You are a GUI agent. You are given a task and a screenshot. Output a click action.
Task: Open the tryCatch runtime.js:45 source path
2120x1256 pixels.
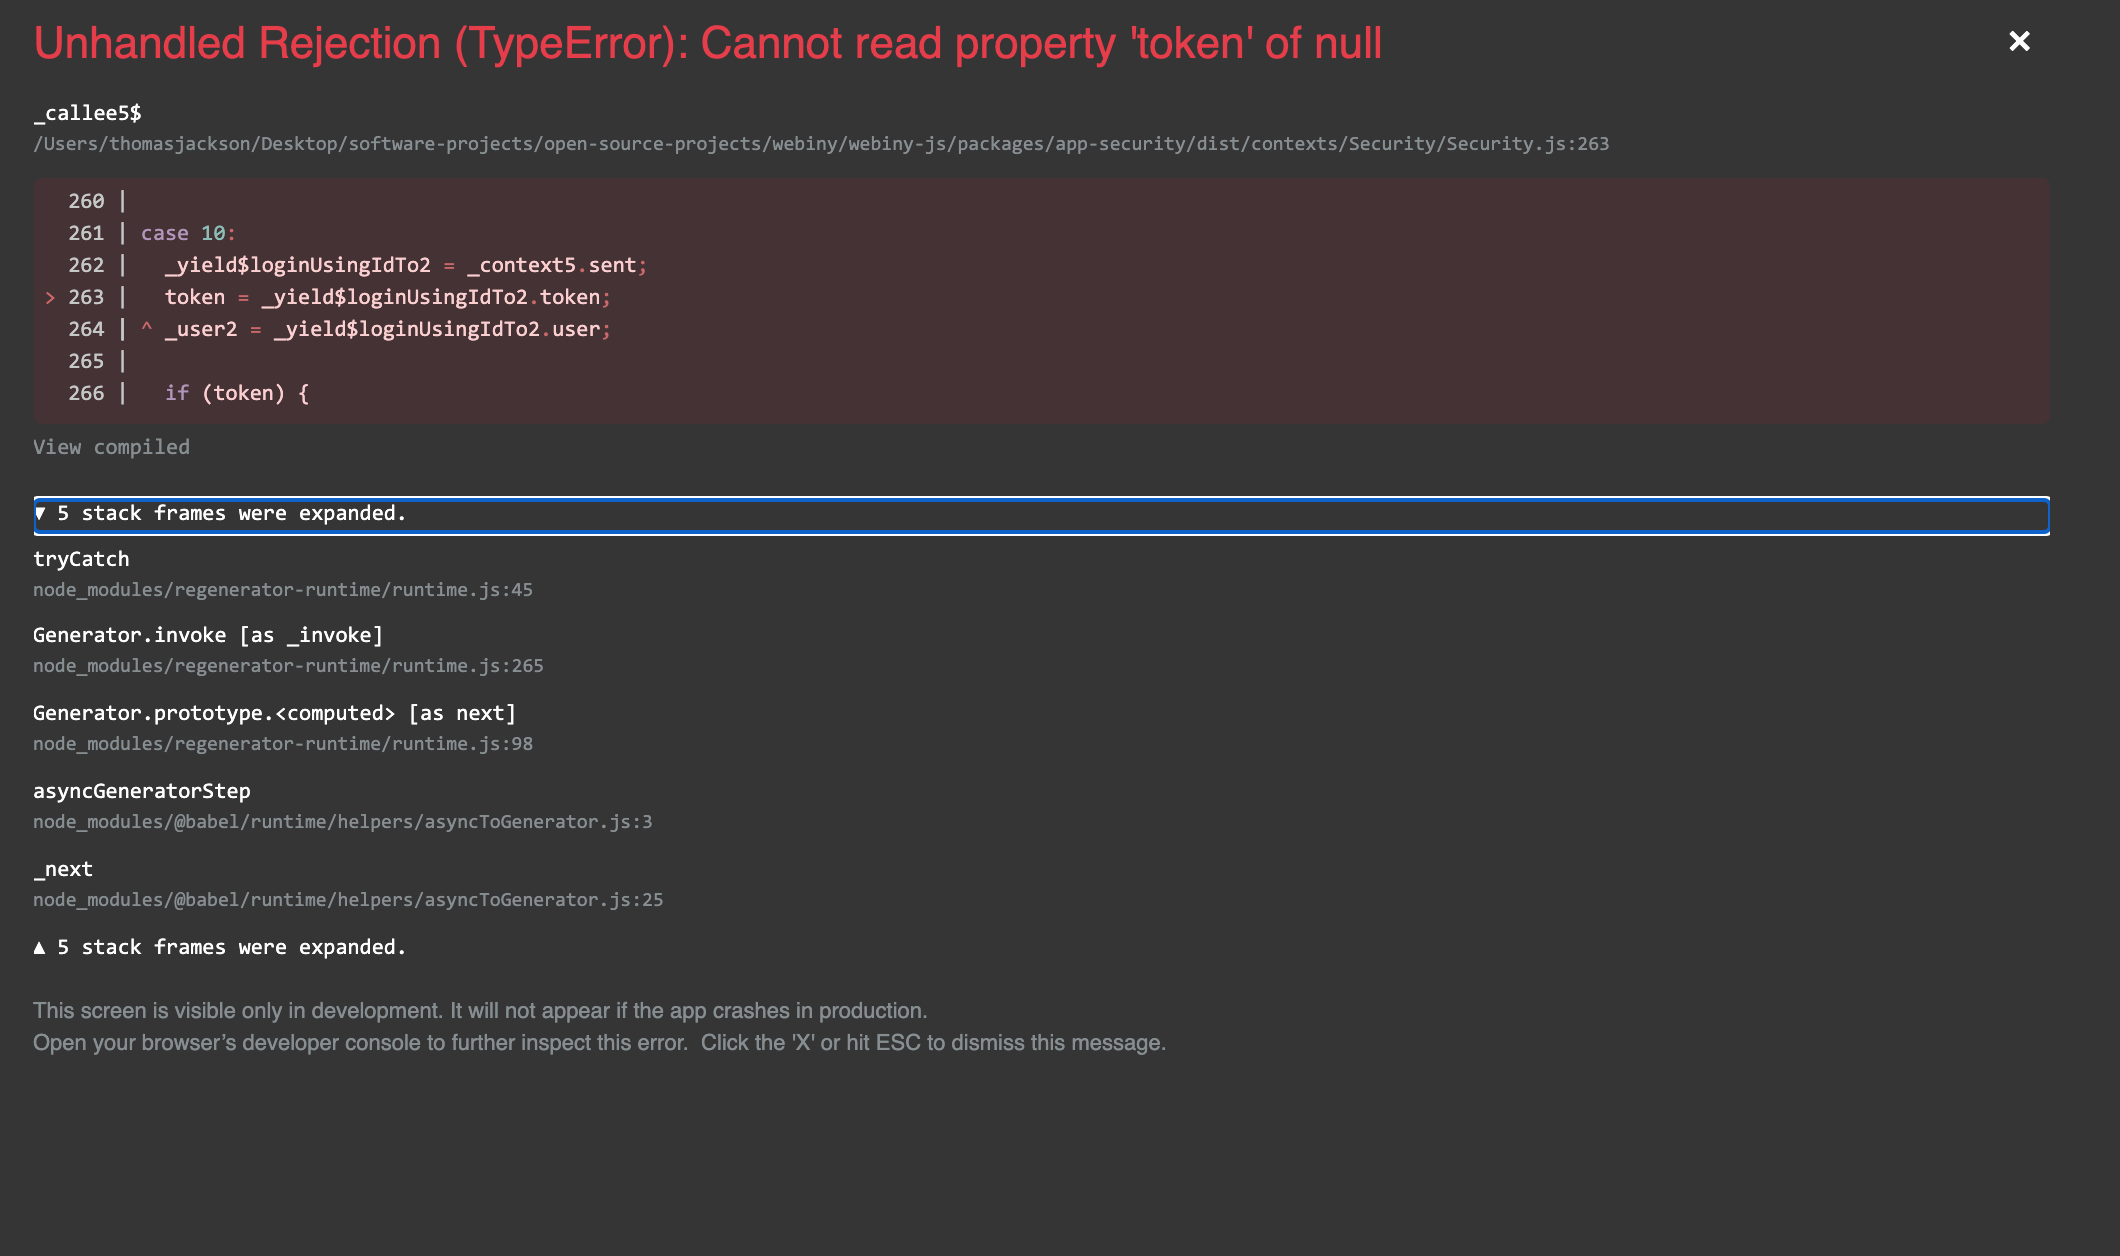tap(283, 590)
